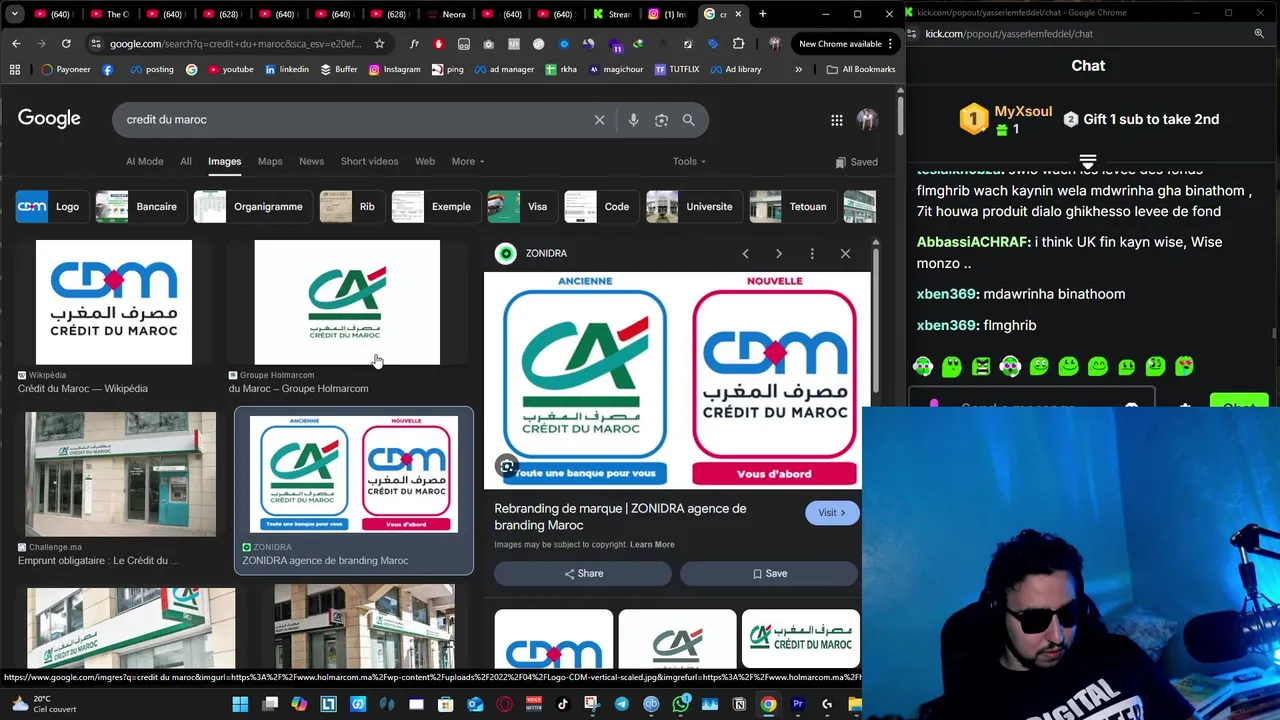The height and width of the screenshot is (720, 1280).
Task: Expand the More search categories dropdown
Action: click(468, 161)
